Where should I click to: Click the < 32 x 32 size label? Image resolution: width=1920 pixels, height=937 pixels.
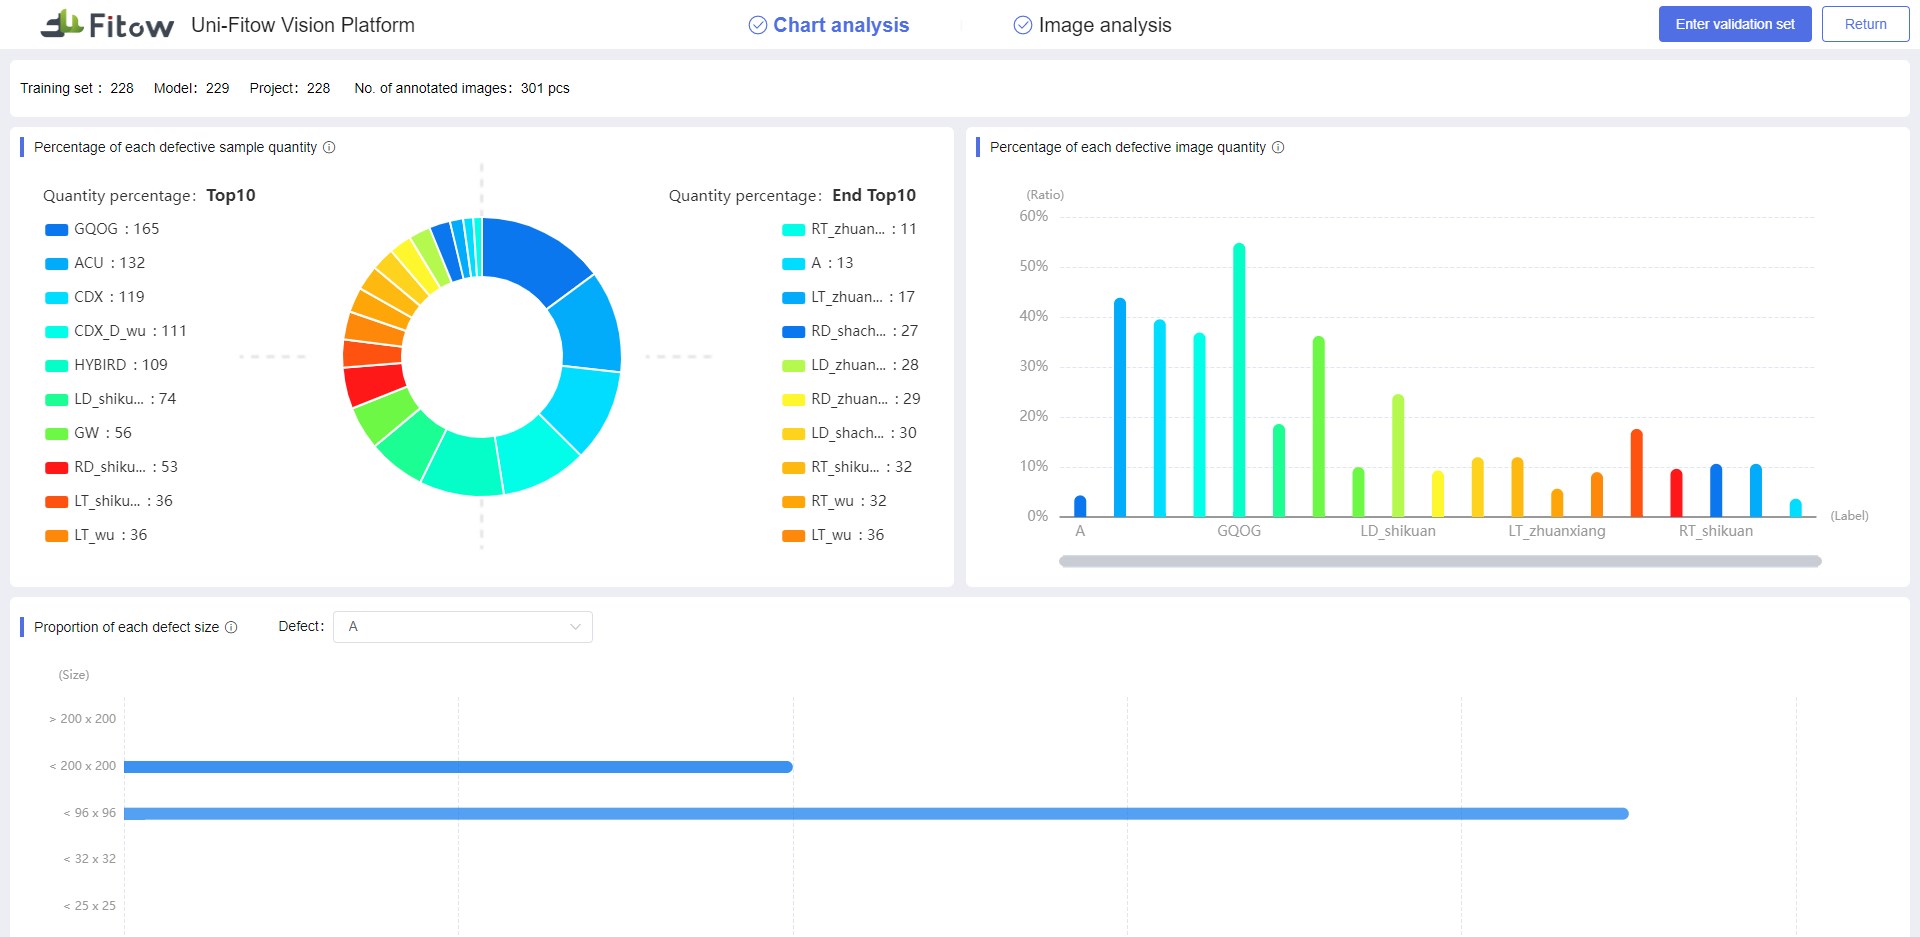(x=90, y=859)
